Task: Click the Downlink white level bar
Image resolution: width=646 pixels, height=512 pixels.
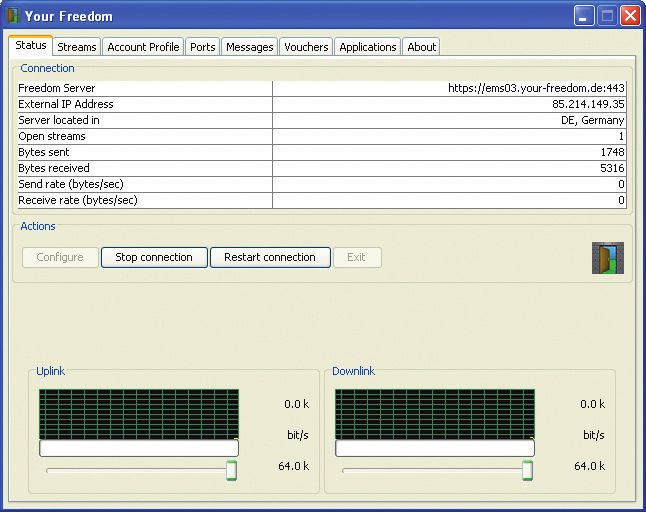Action: pos(435,448)
